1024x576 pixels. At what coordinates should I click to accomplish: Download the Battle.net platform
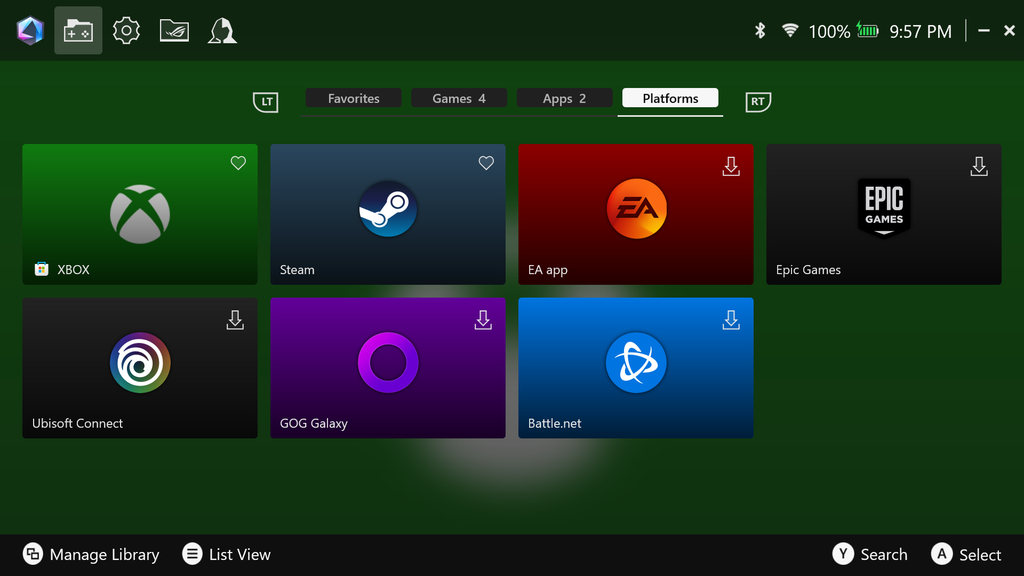(x=731, y=320)
